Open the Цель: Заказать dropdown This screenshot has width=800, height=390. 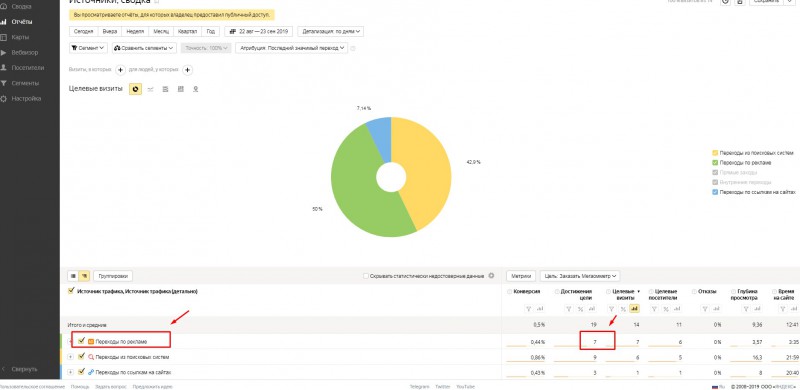coord(580,276)
